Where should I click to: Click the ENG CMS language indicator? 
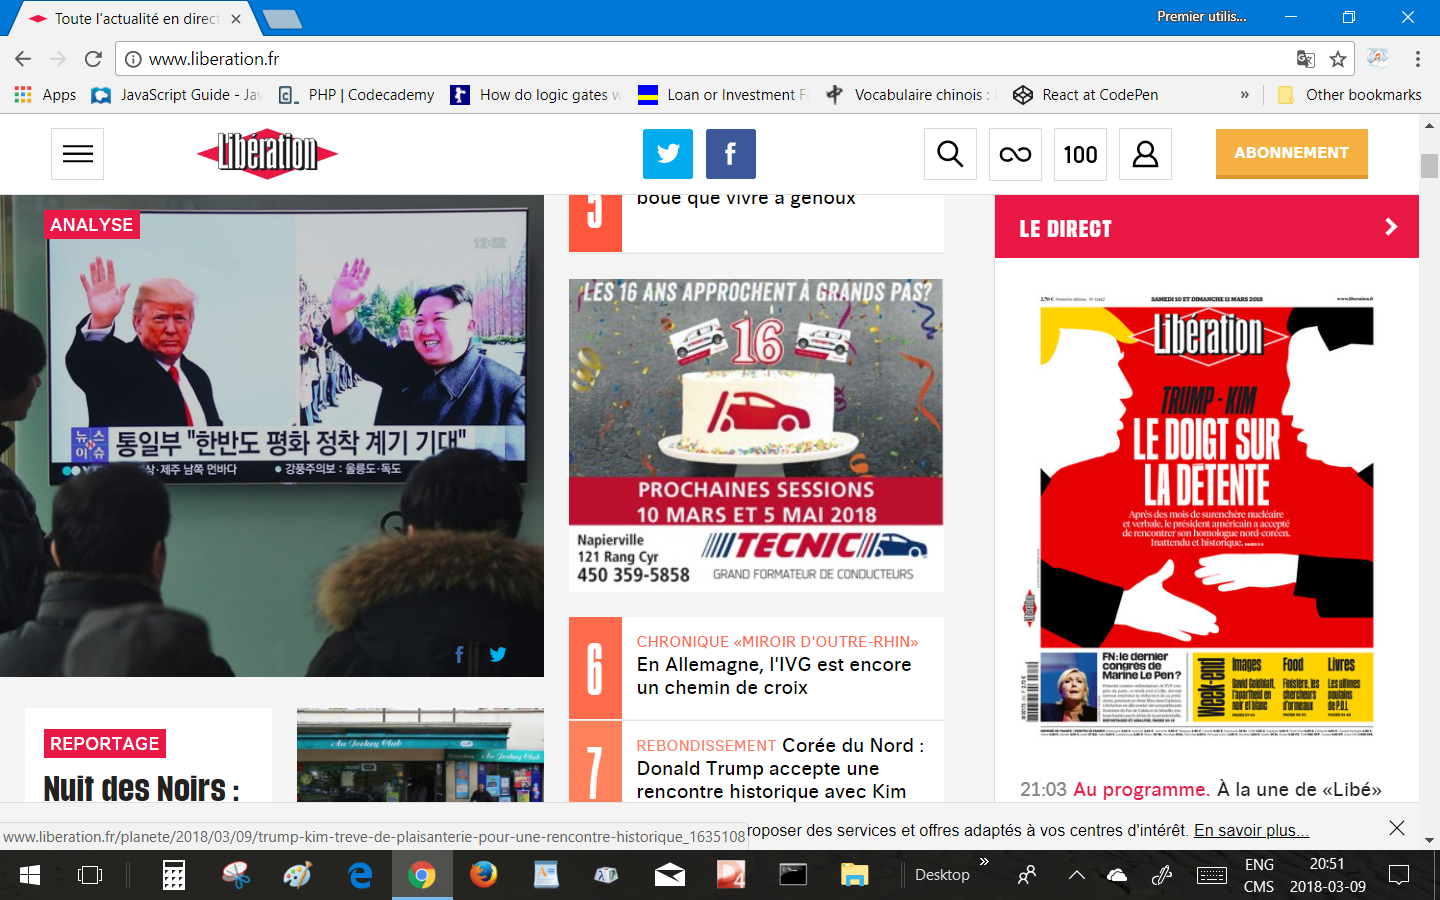point(1259,875)
